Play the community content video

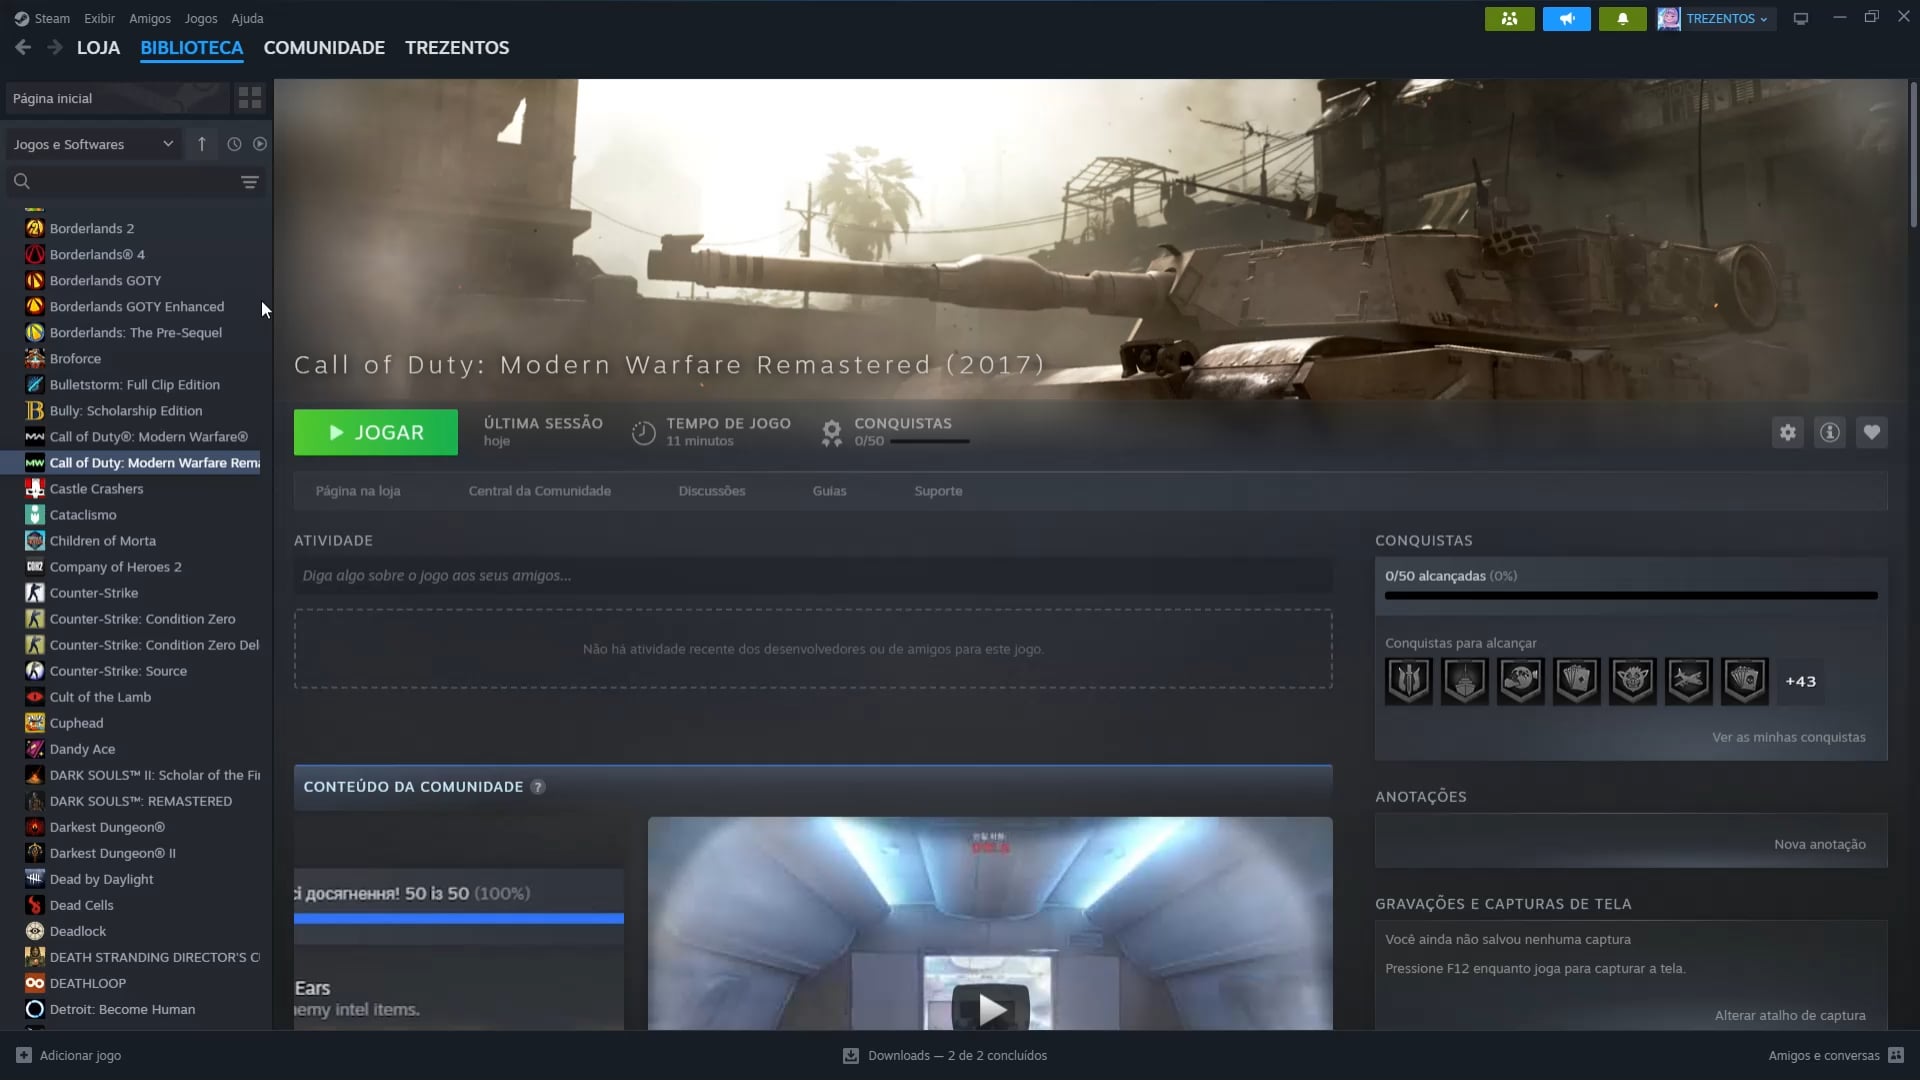(990, 1008)
